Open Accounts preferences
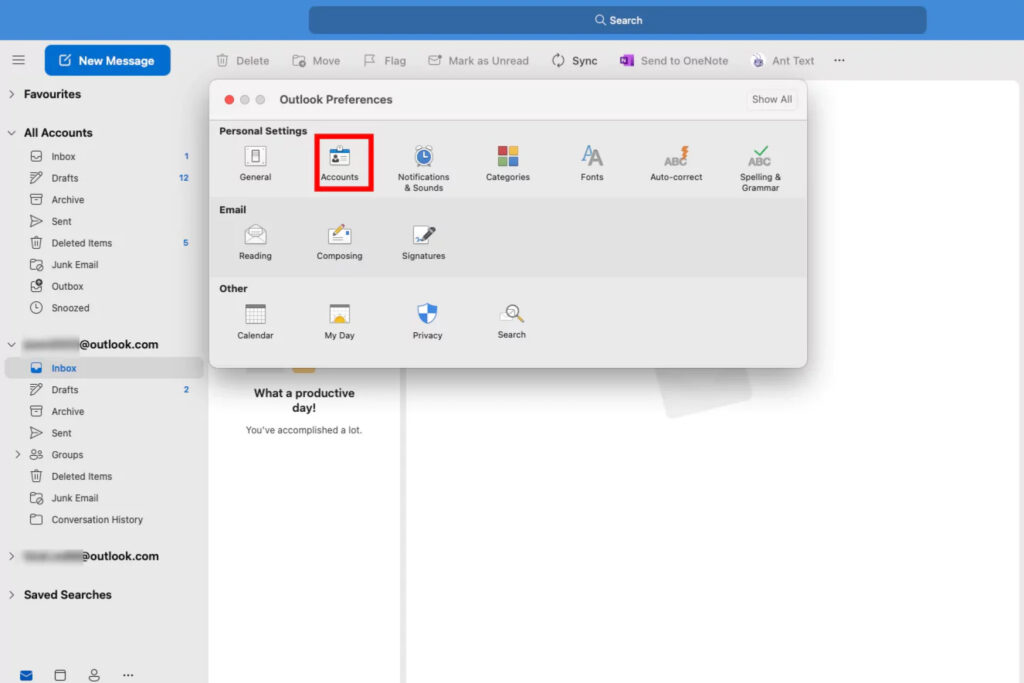1024x683 pixels. click(340, 163)
